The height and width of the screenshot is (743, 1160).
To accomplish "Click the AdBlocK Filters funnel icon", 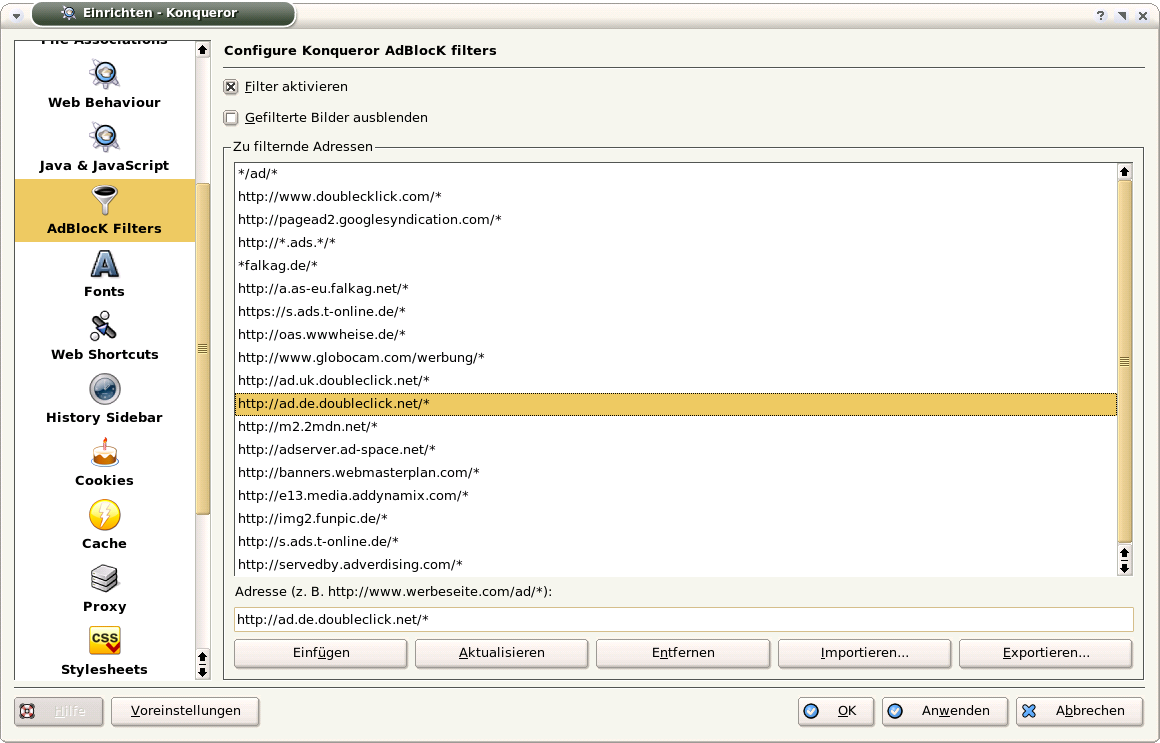I will (104, 200).
